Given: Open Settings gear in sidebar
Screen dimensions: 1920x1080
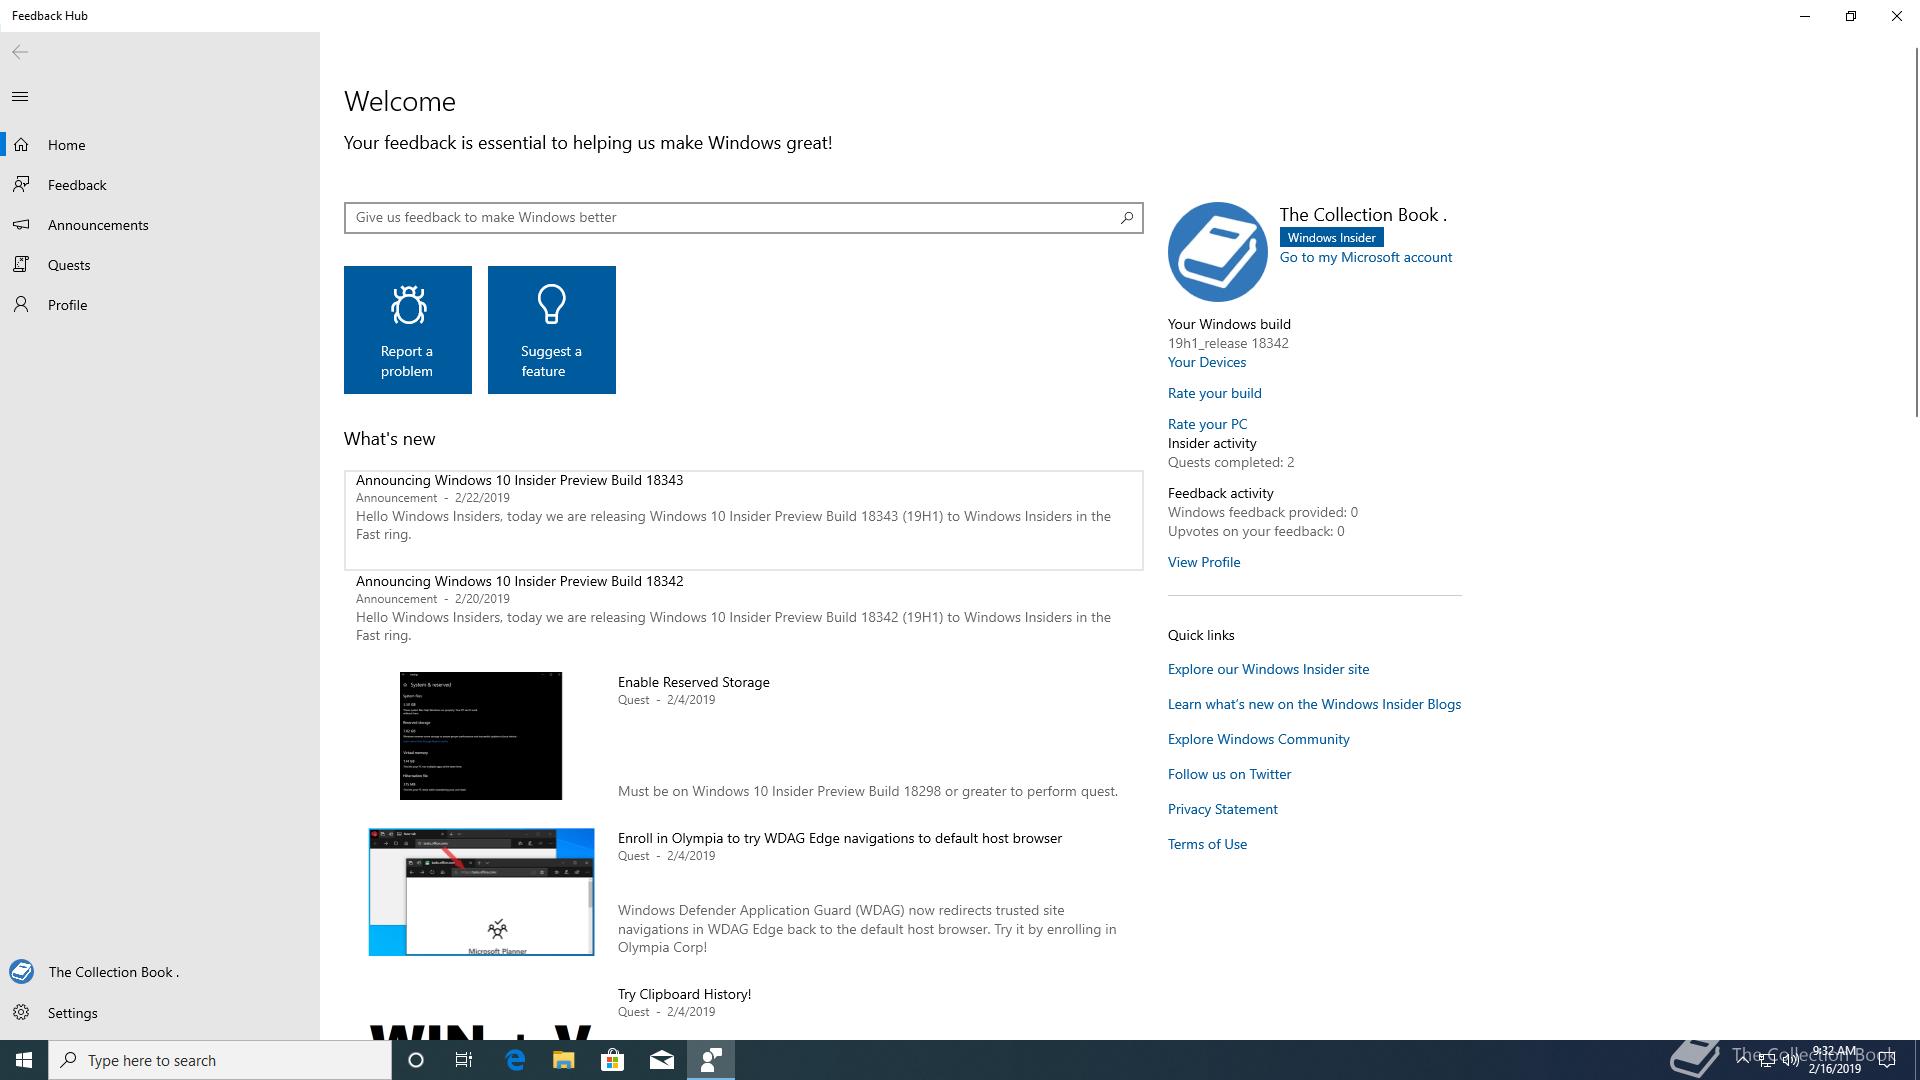Looking at the screenshot, I should pyautogui.click(x=21, y=1012).
